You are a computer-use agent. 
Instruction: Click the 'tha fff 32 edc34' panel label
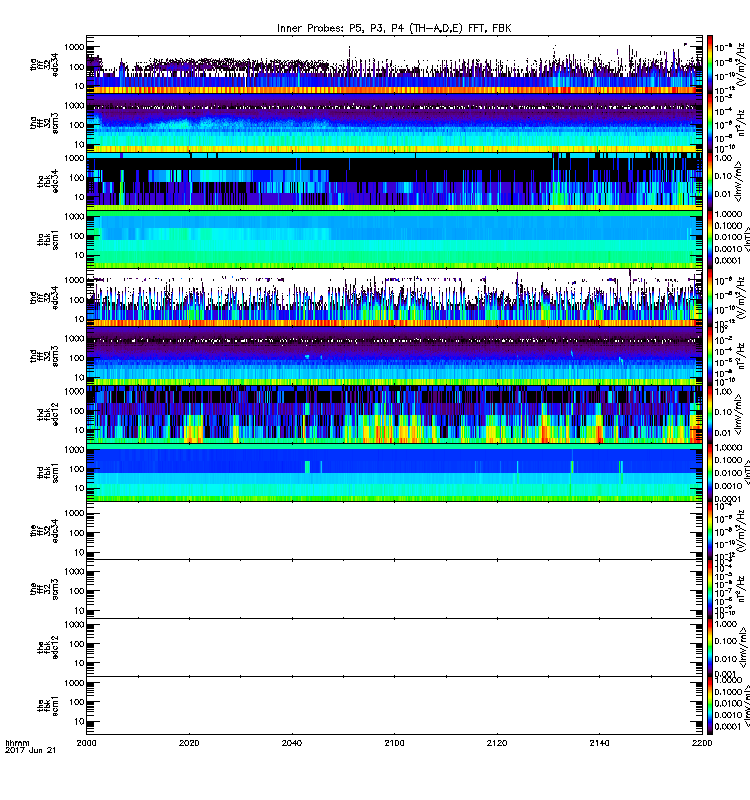(44, 65)
